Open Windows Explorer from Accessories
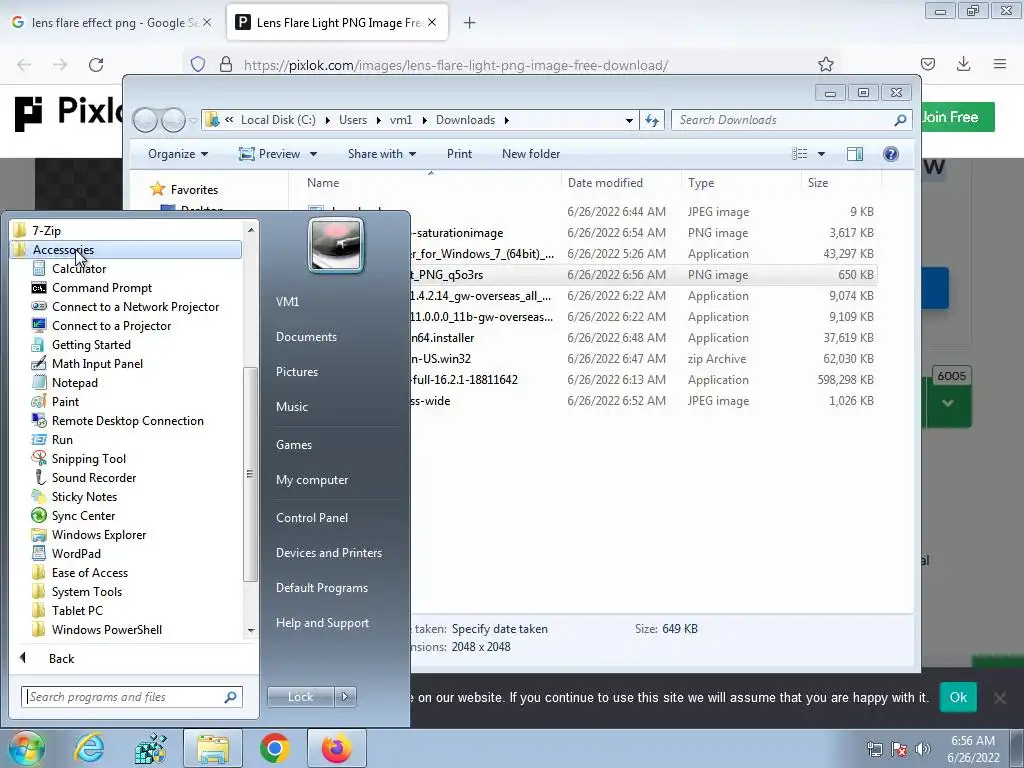This screenshot has width=1024, height=768. [x=99, y=534]
